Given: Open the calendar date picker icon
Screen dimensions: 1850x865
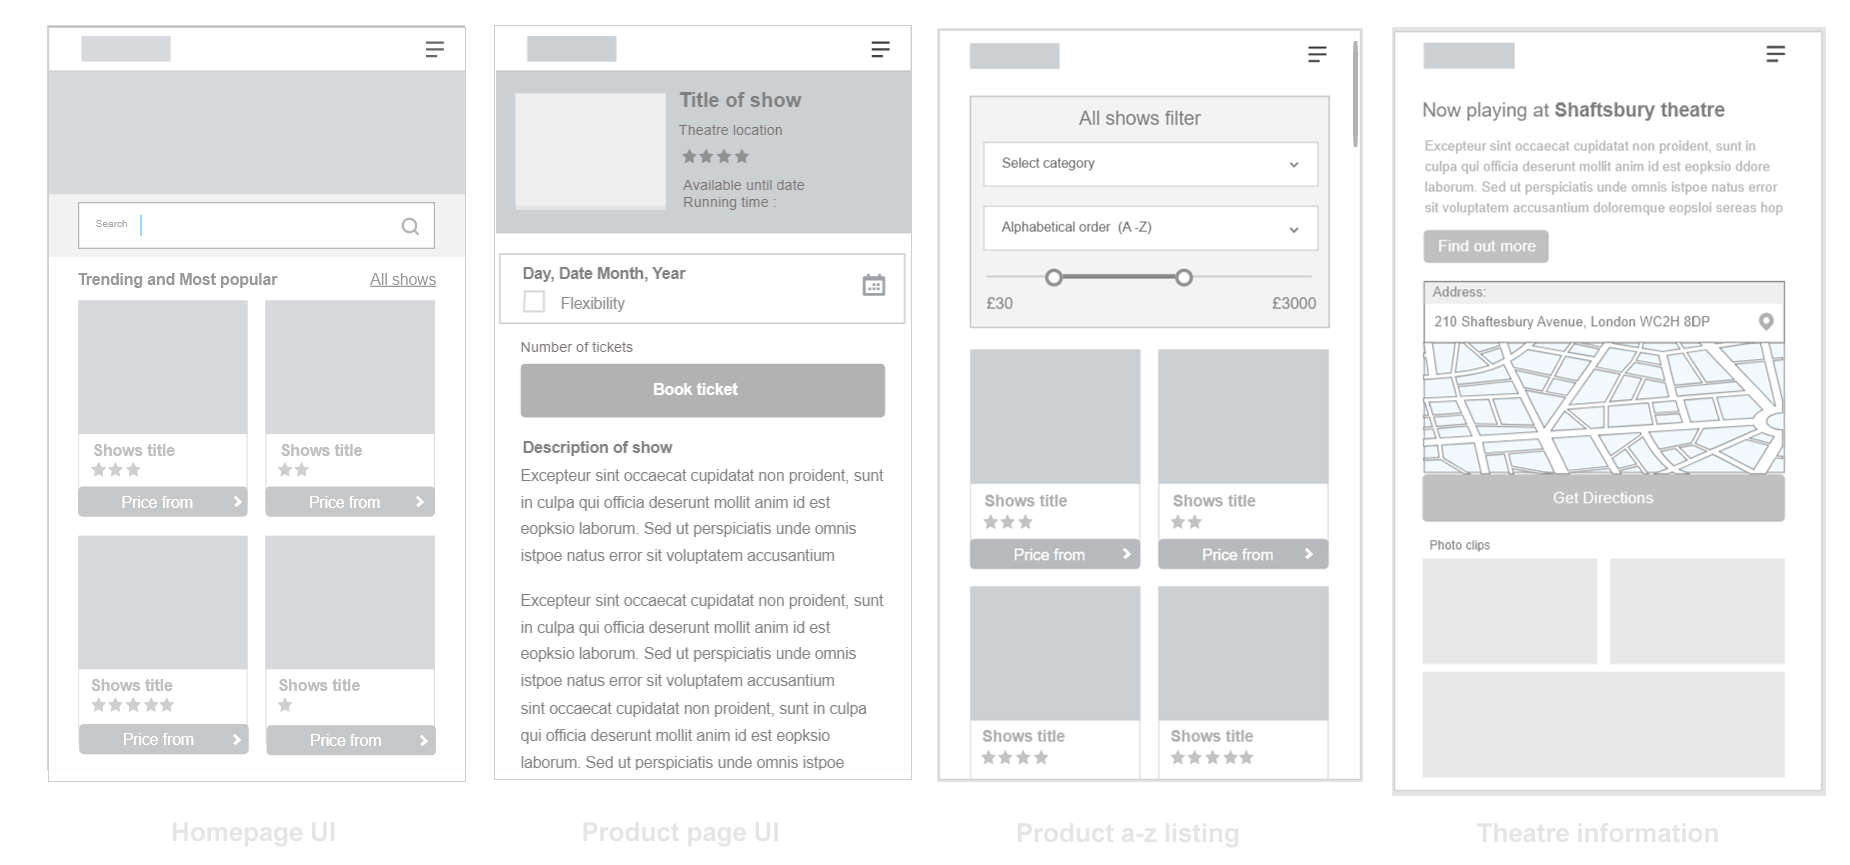Looking at the screenshot, I should pyautogui.click(x=873, y=285).
